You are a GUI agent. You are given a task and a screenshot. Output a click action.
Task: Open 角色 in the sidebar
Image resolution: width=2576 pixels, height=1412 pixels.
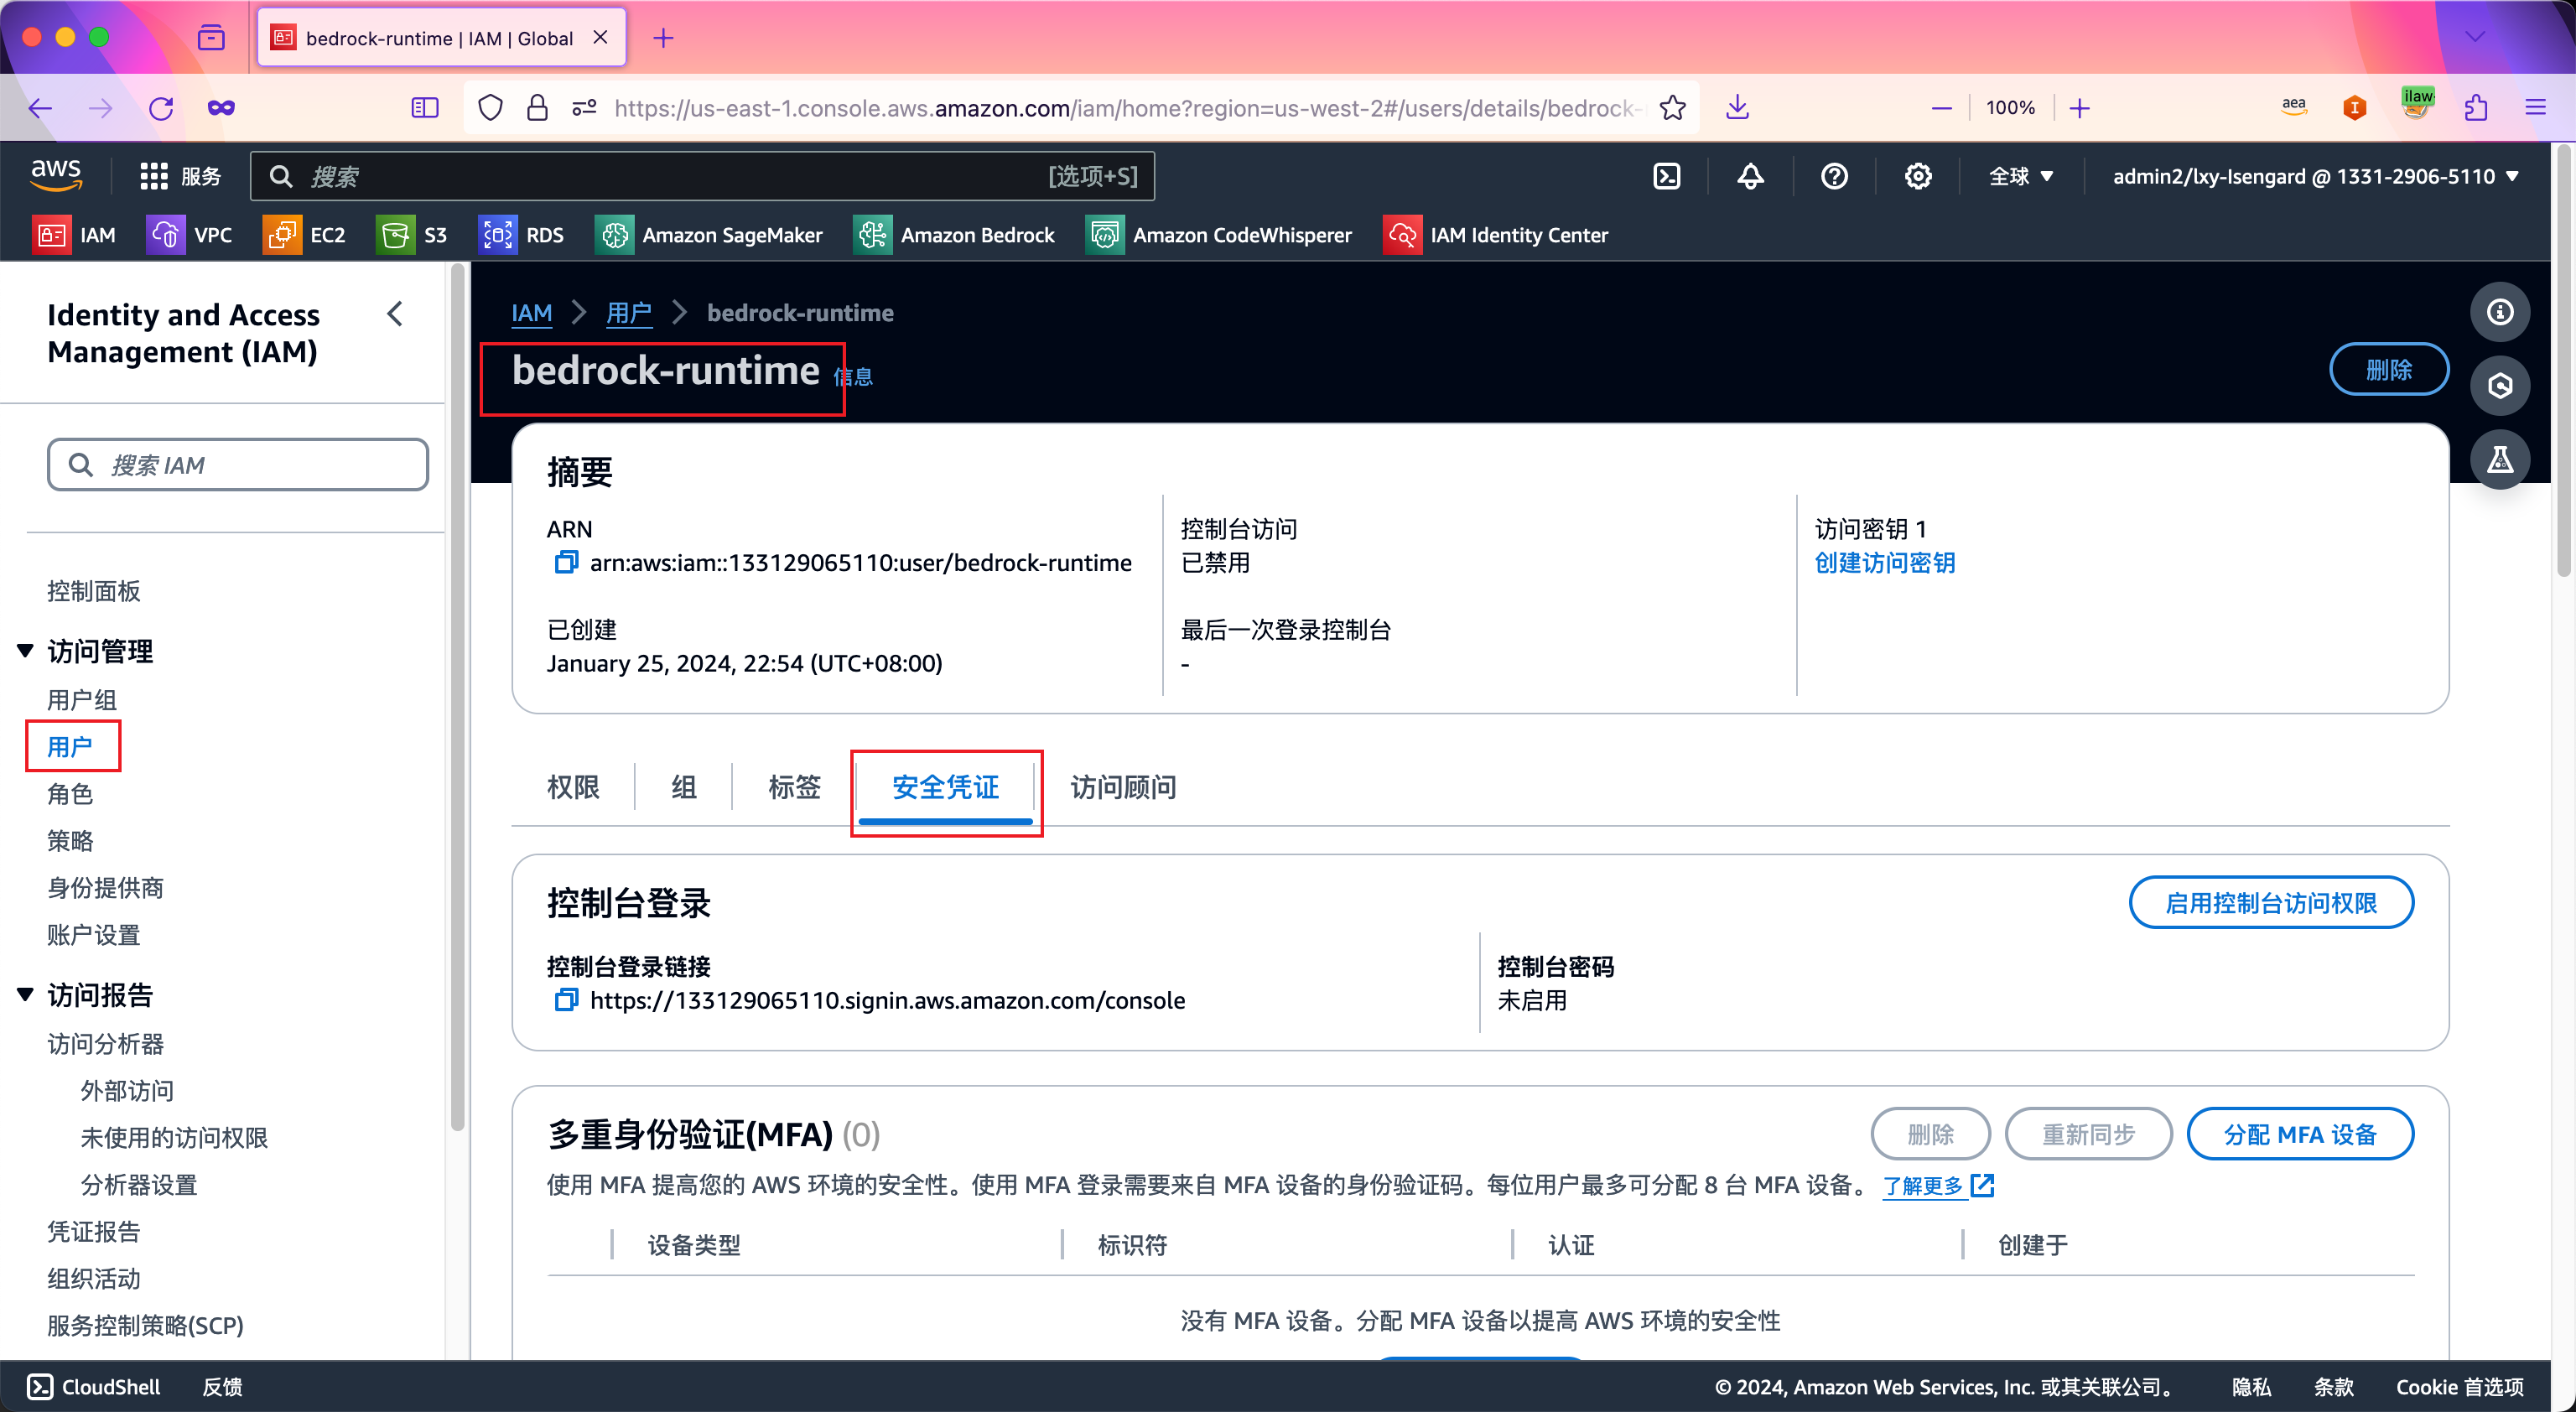coord(70,793)
